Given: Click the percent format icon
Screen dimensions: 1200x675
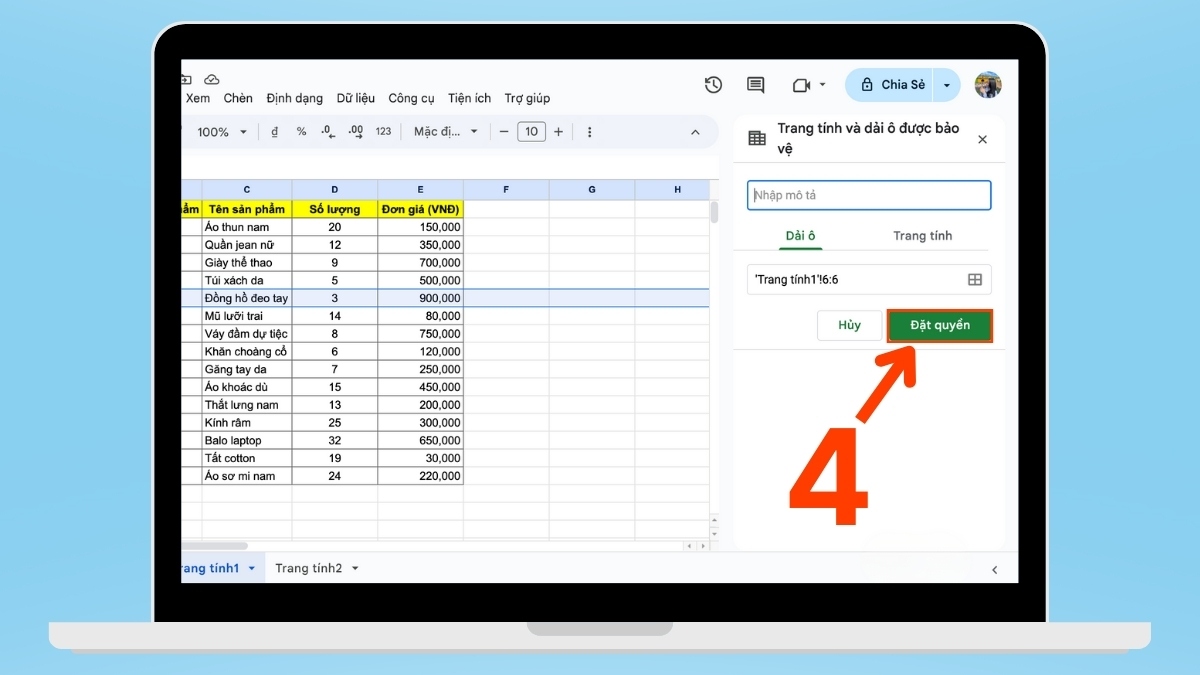Looking at the screenshot, I should (301, 132).
